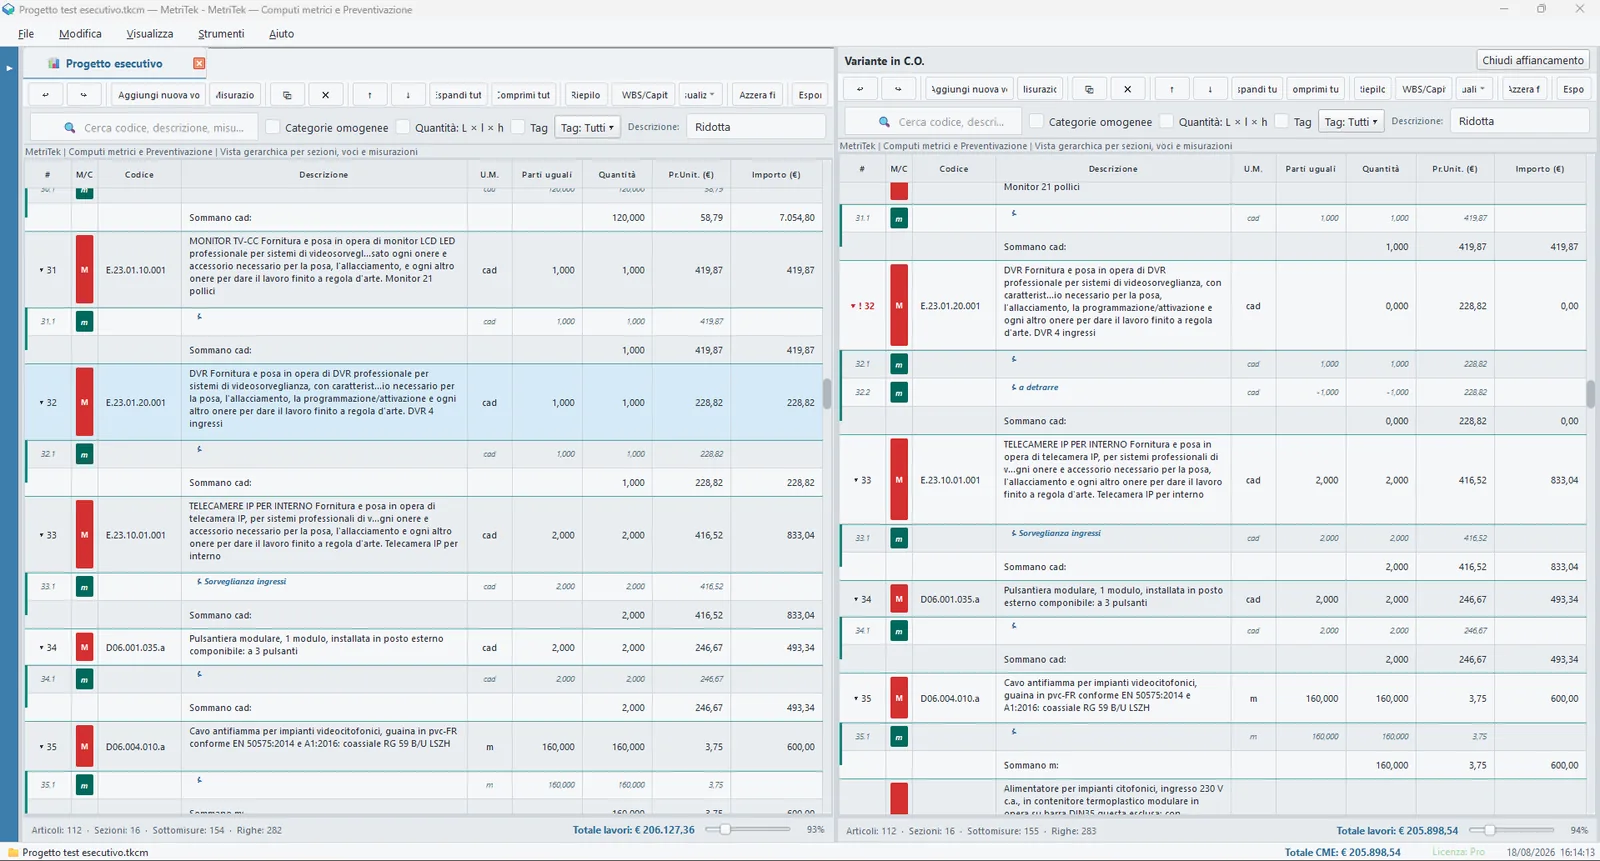
Task: Toggle Quantità L × l × h in Variante panel
Action: click(1166, 121)
